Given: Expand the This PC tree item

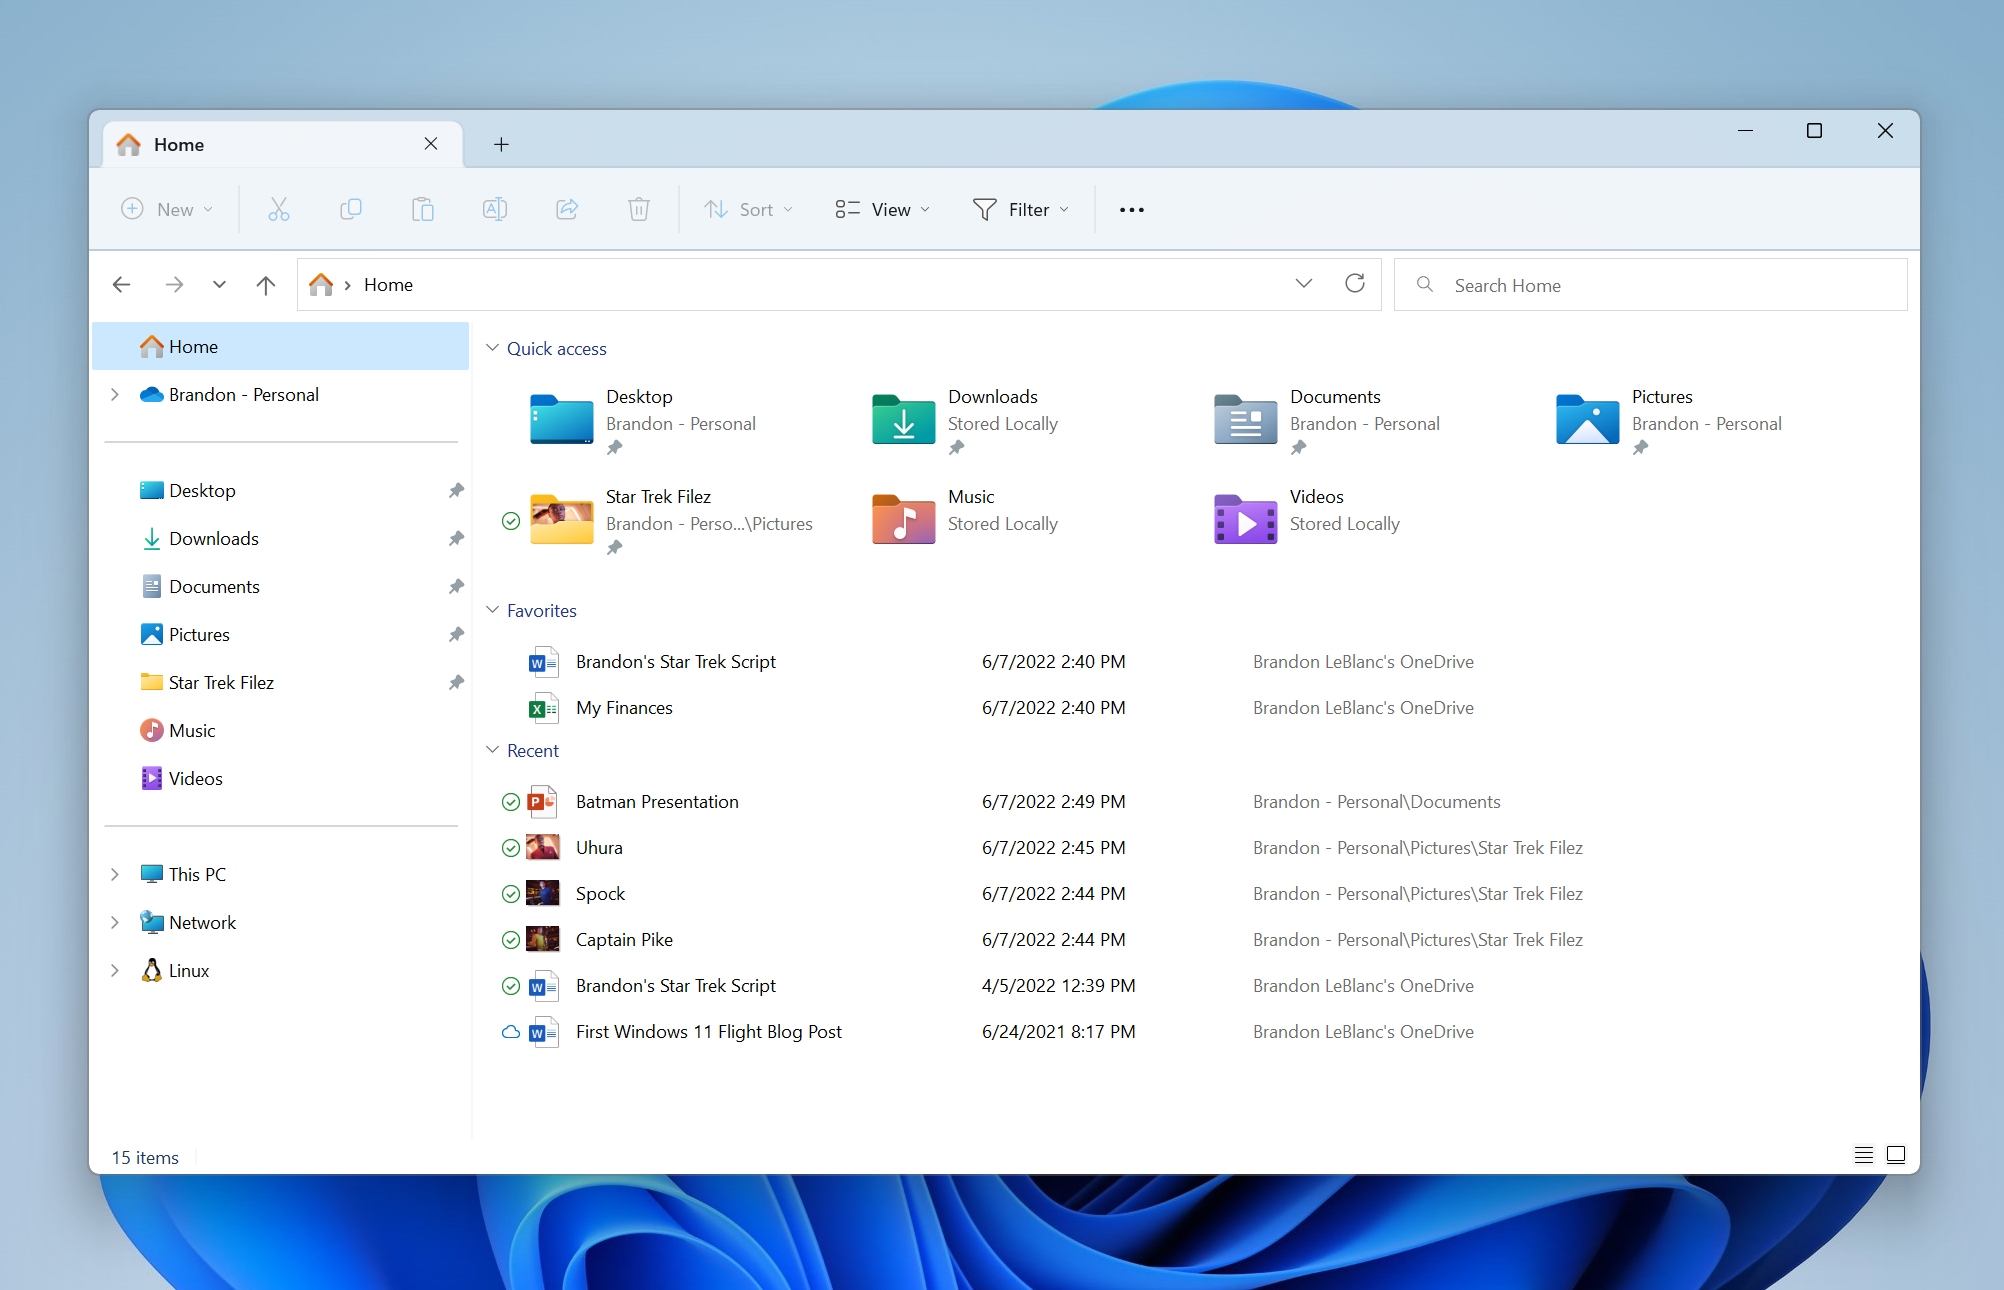Looking at the screenshot, I should [x=115, y=872].
